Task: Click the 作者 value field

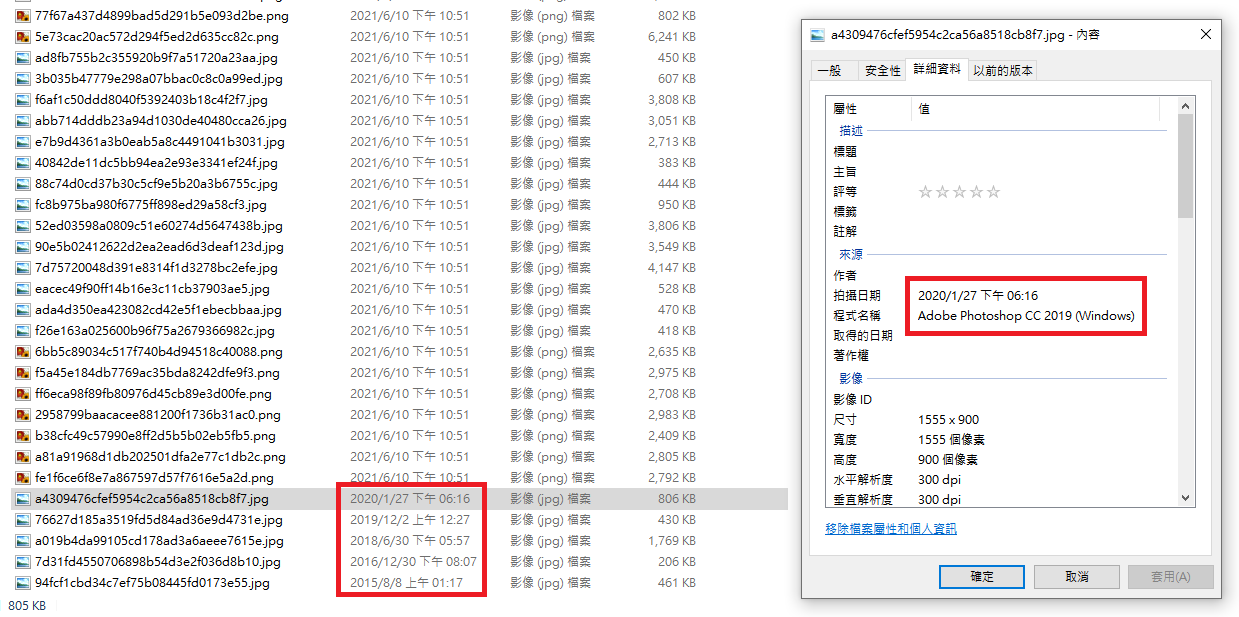Action: 1040,276
